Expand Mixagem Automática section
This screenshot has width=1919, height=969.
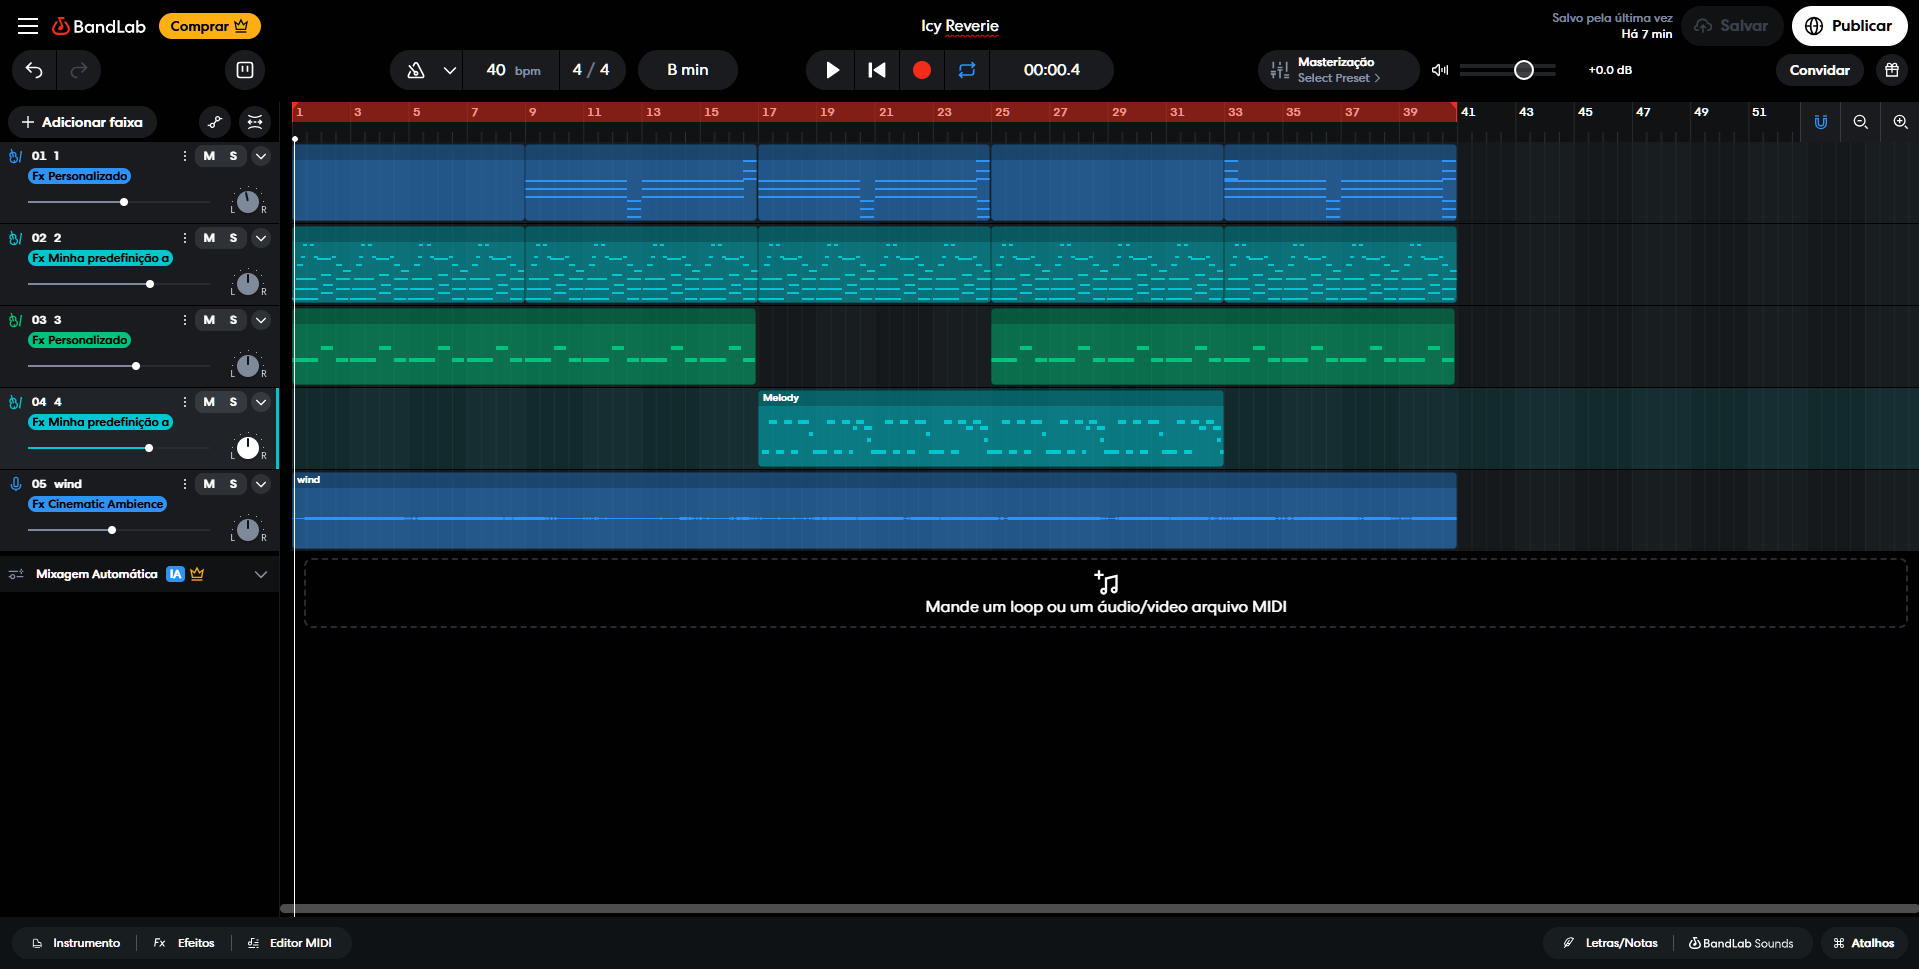click(261, 574)
